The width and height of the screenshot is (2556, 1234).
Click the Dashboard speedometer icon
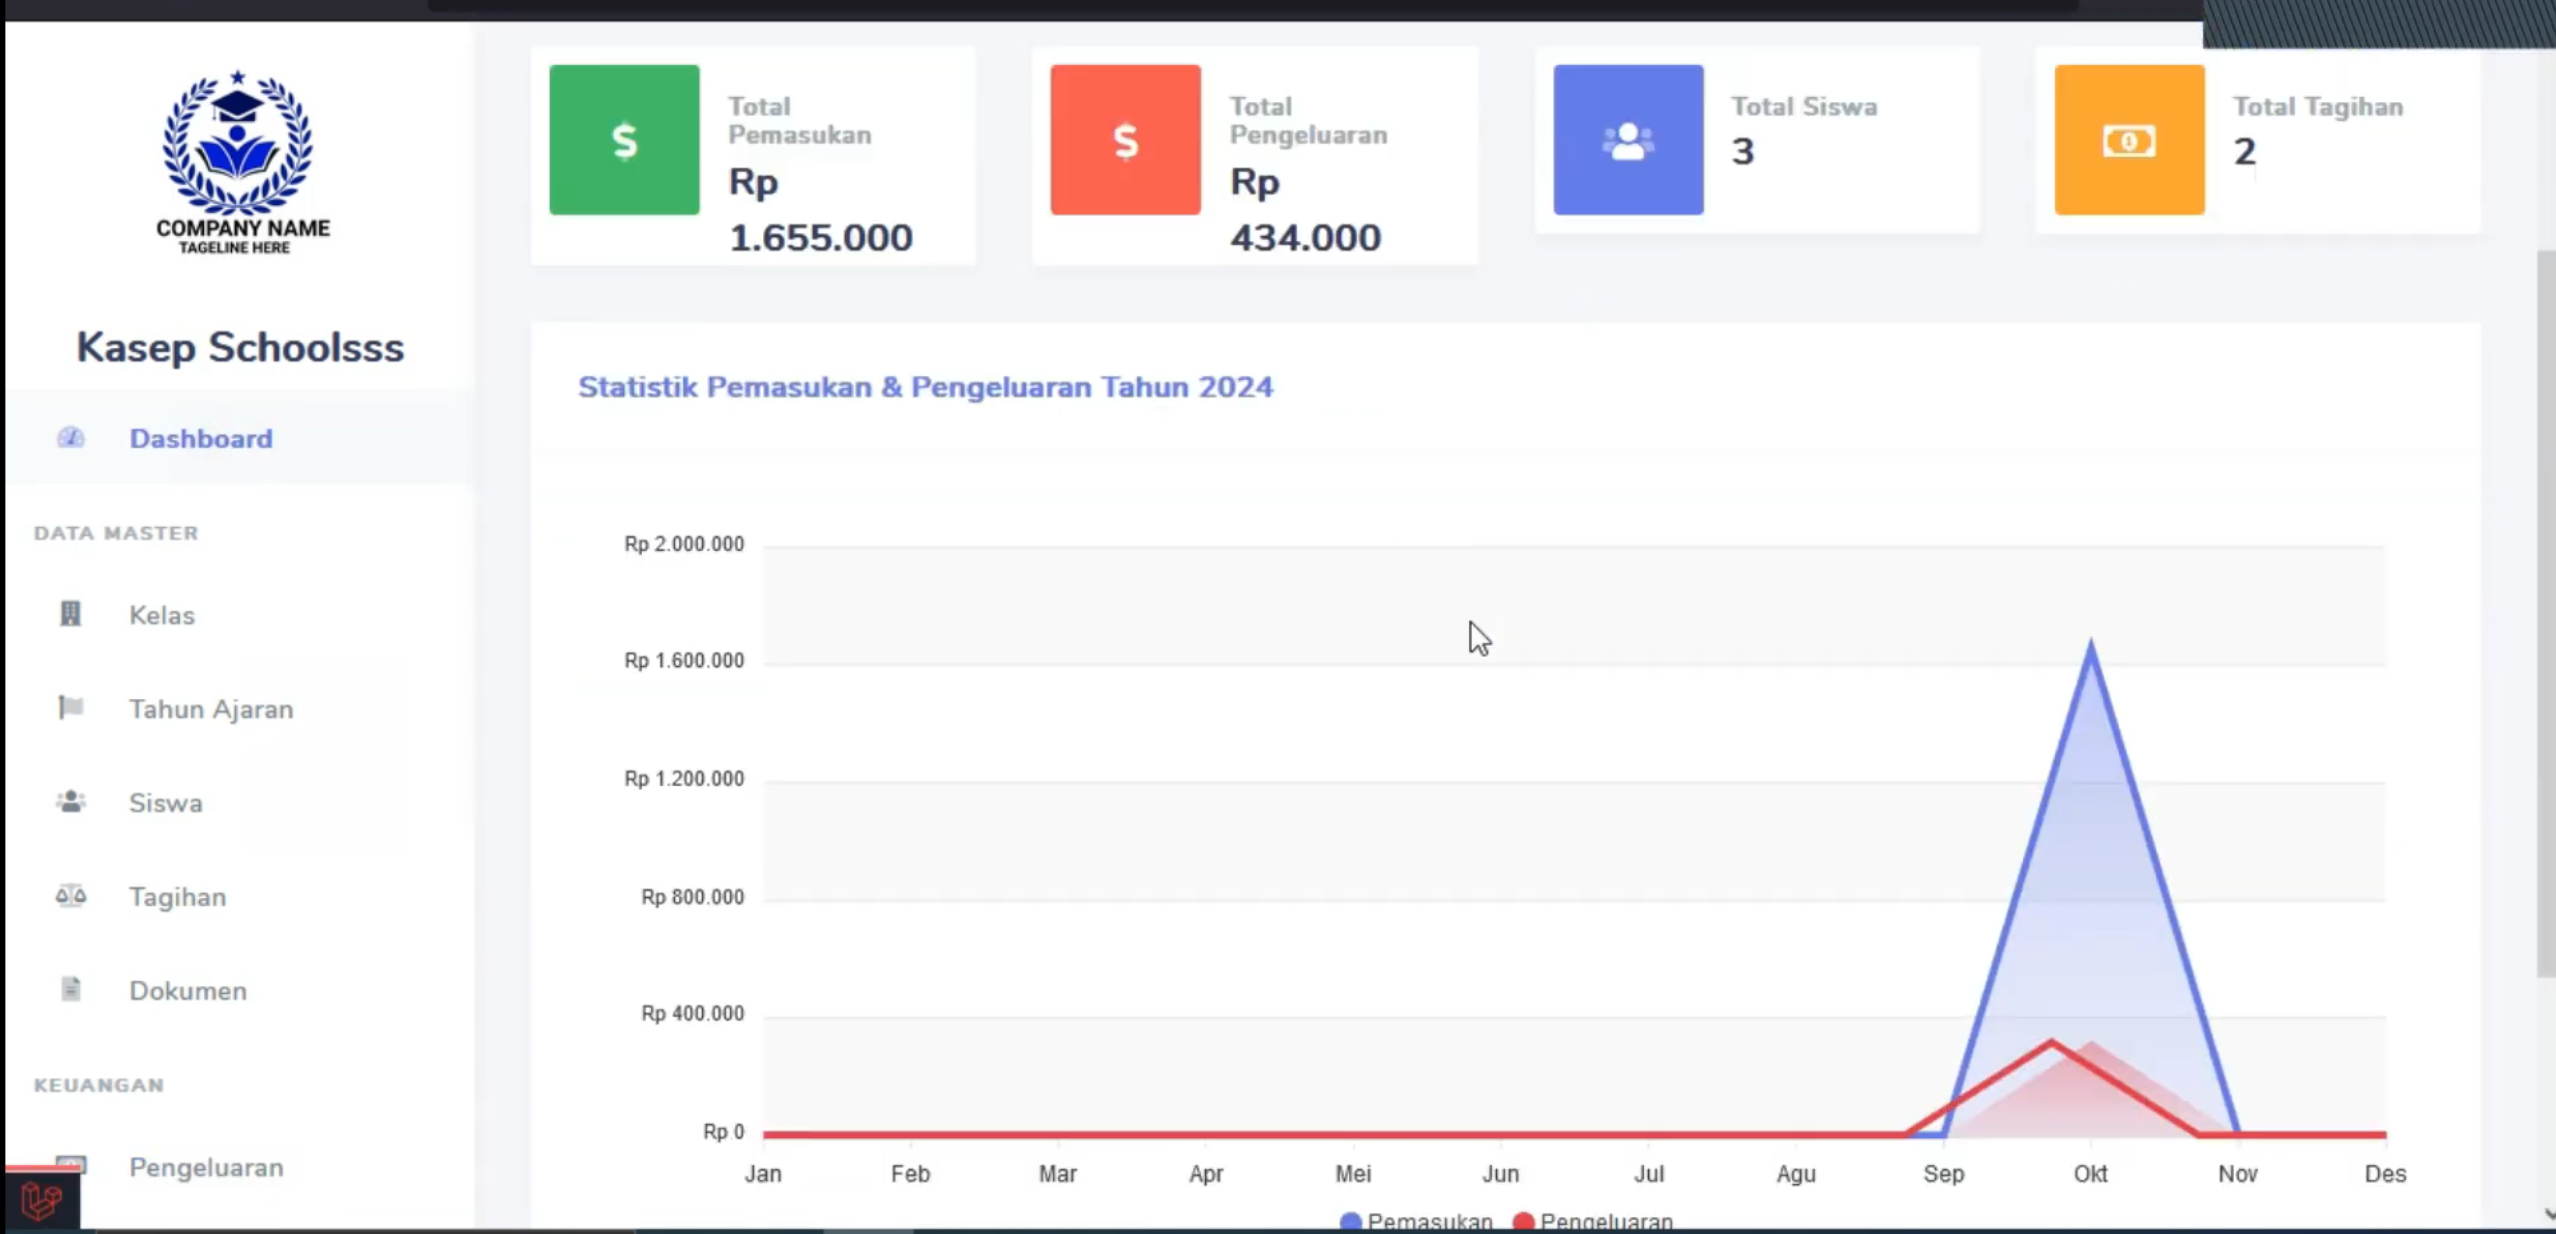click(x=70, y=438)
